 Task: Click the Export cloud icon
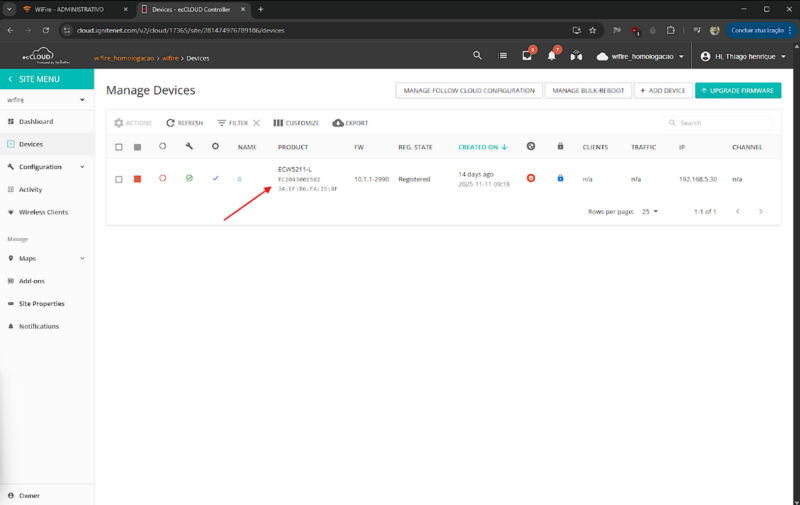[x=338, y=123]
